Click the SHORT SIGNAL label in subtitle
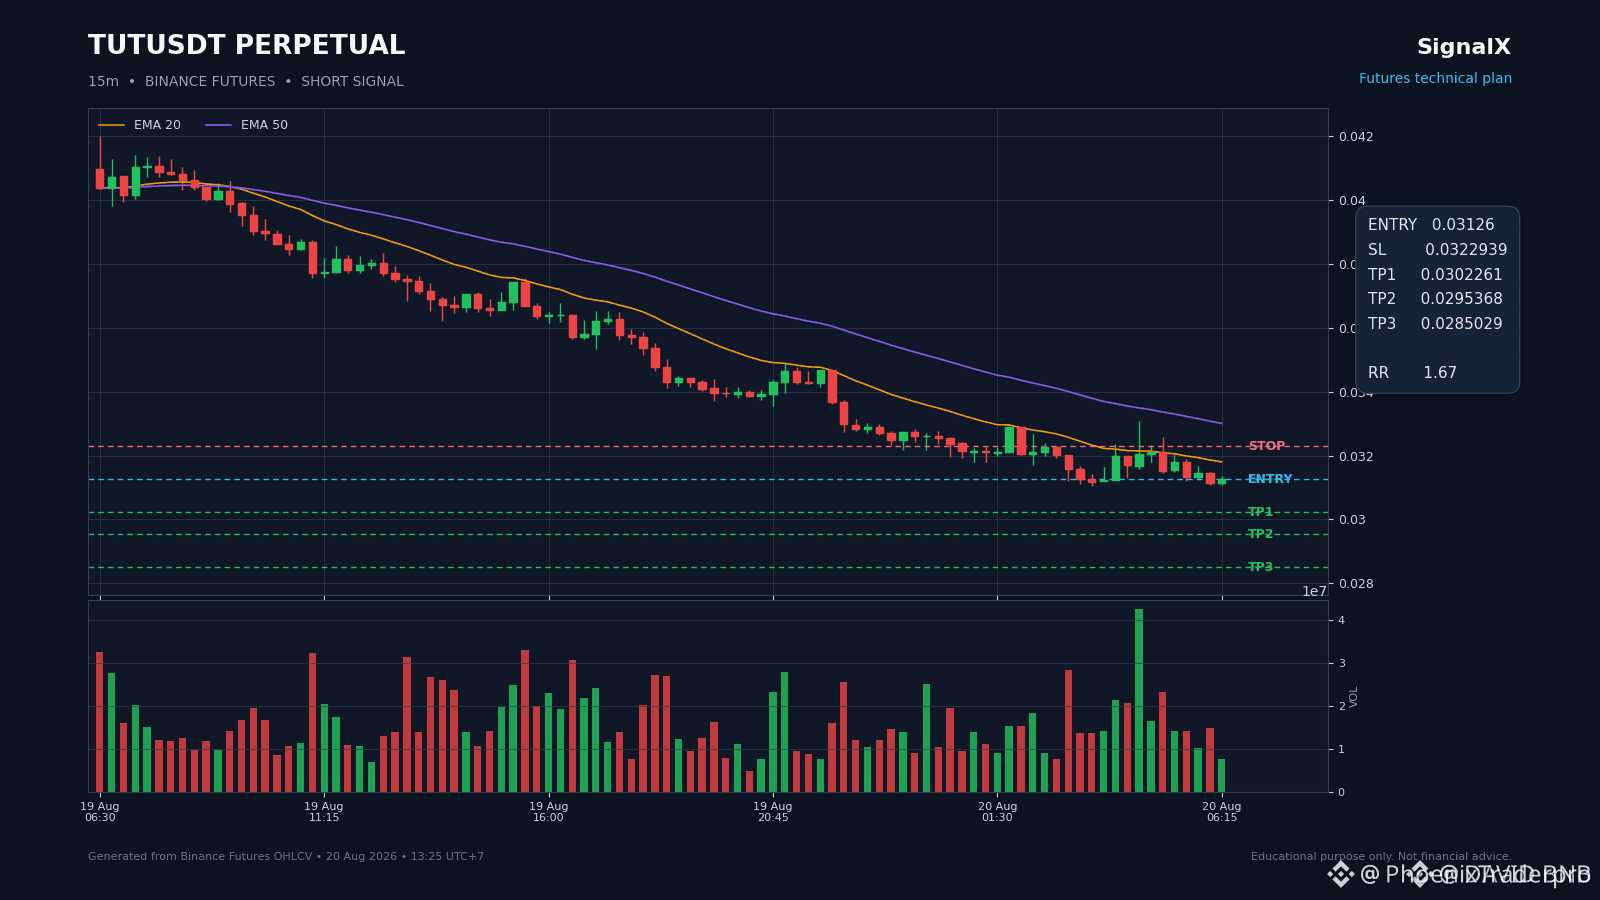The height and width of the screenshot is (900, 1600). [352, 82]
